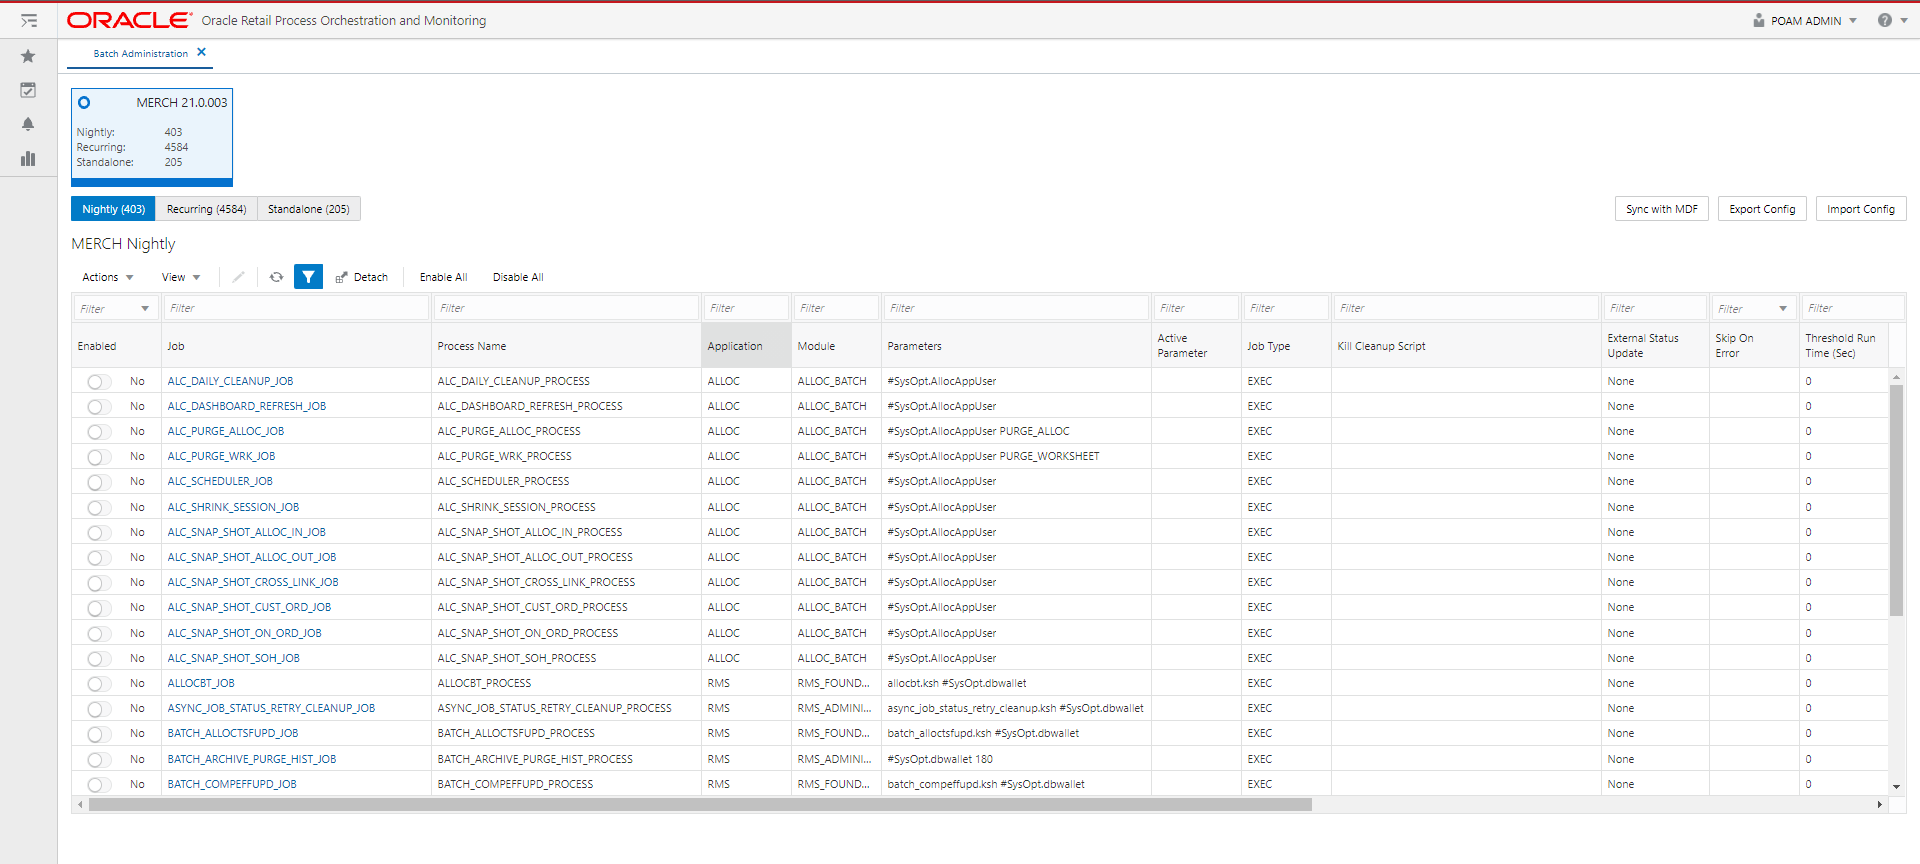Close the Batch Administration tab
Viewport: 1920px width, 864px height.
(x=201, y=52)
